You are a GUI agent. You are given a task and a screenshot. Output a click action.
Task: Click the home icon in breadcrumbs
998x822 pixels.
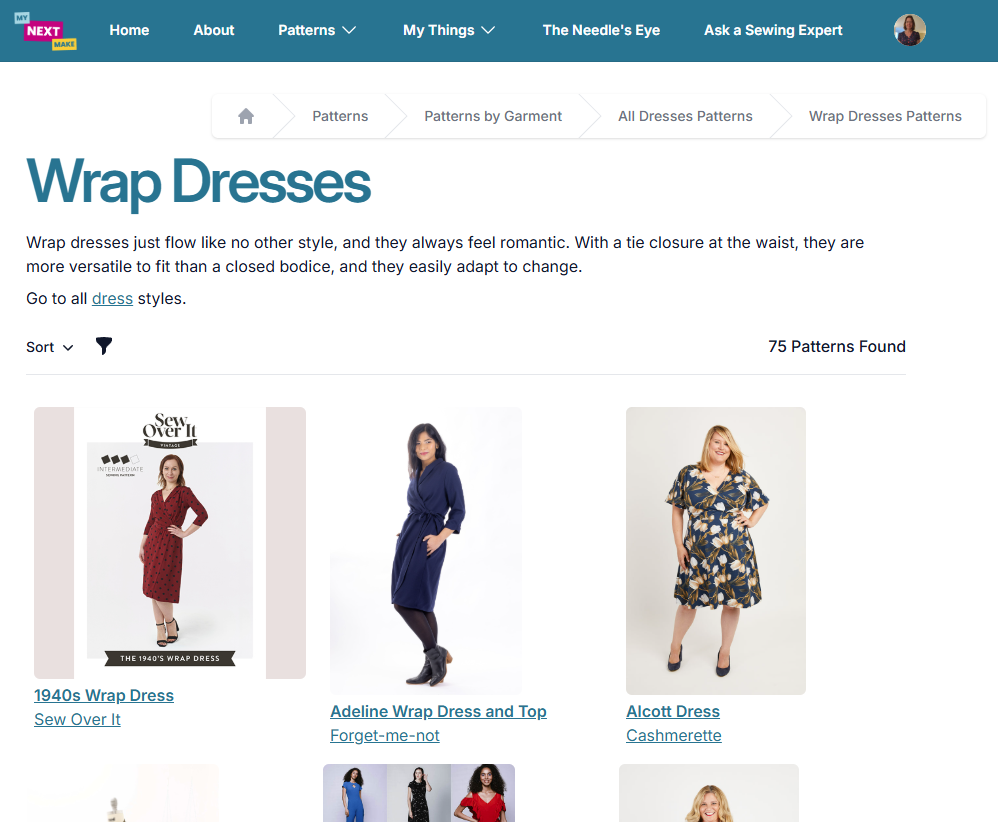(246, 116)
